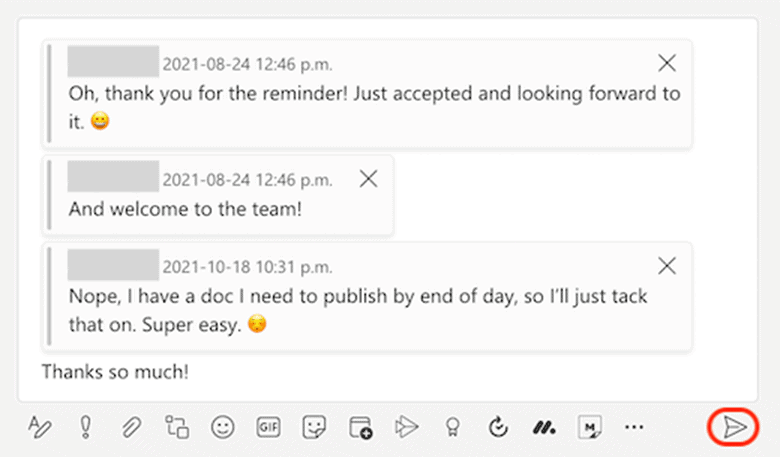This screenshot has height=457, width=780.
Task: Open the Approvals circular arrow icon
Action: tap(498, 427)
